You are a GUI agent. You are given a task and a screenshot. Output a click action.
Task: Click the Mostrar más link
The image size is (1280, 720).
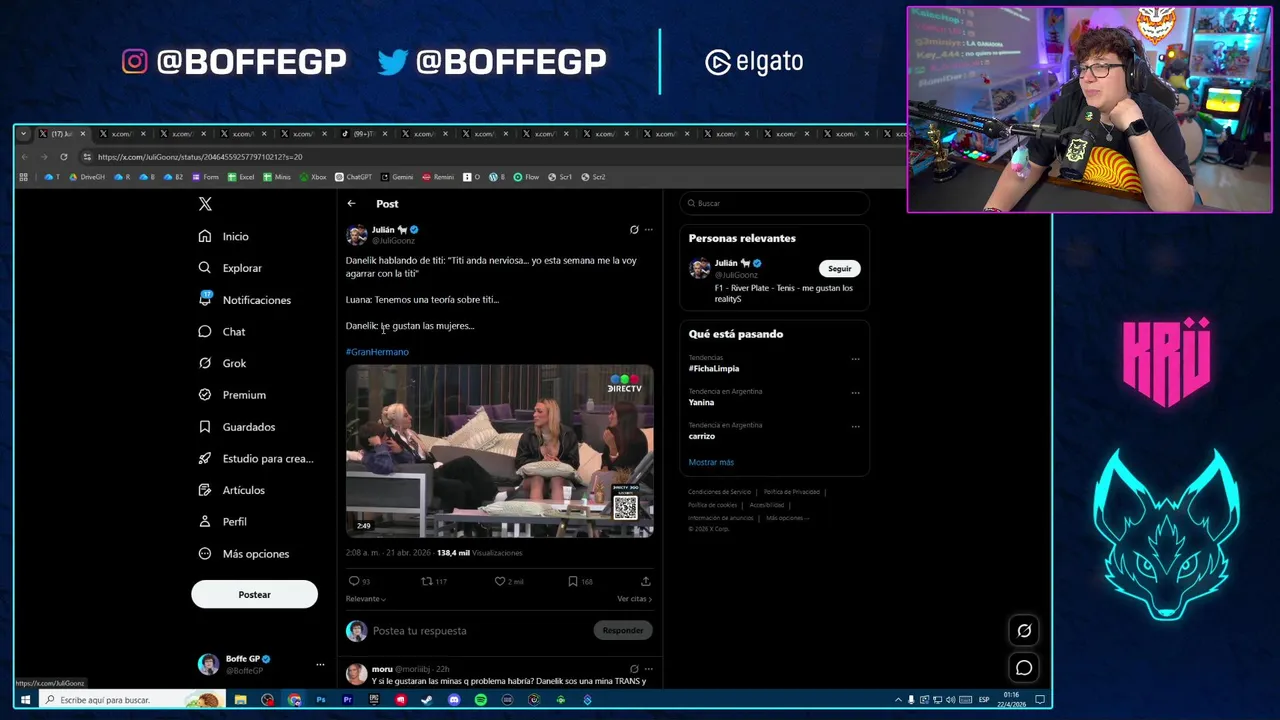711,463
